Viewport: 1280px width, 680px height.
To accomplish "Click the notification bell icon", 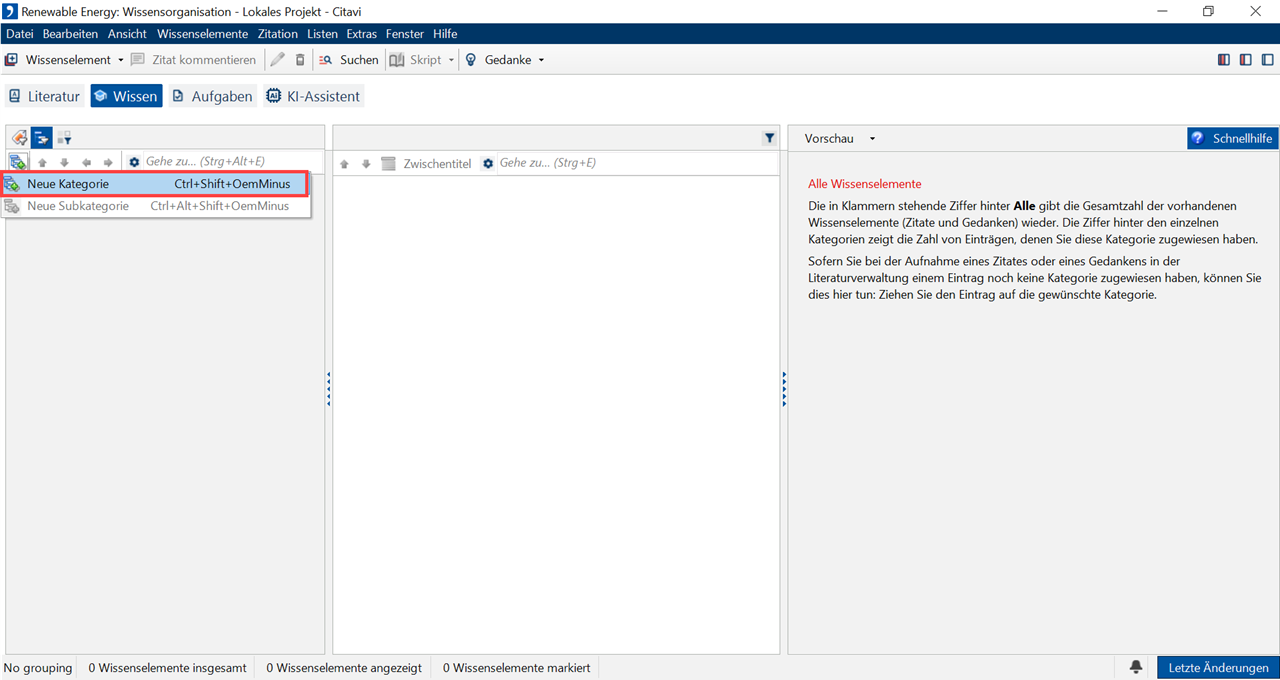I will coord(1136,667).
